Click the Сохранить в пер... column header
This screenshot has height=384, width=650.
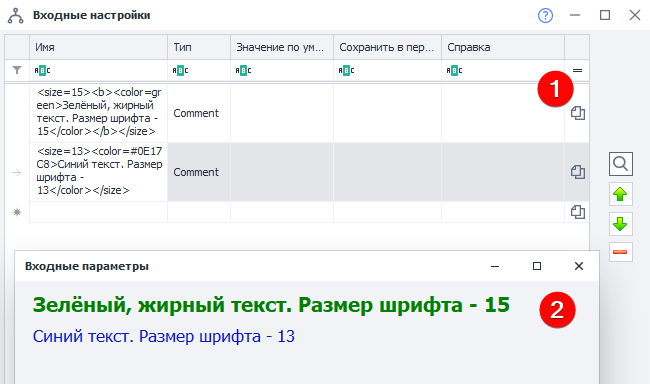click(387, 47)
